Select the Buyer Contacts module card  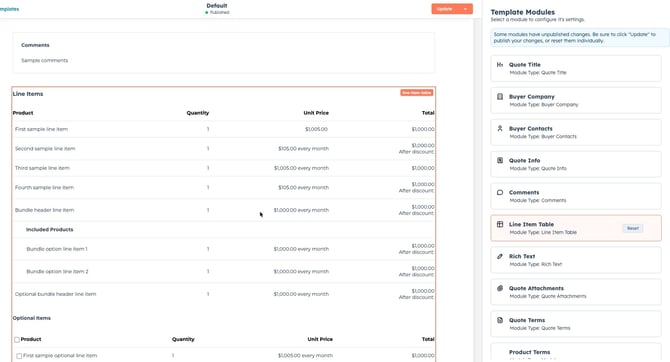coord(576,132)
